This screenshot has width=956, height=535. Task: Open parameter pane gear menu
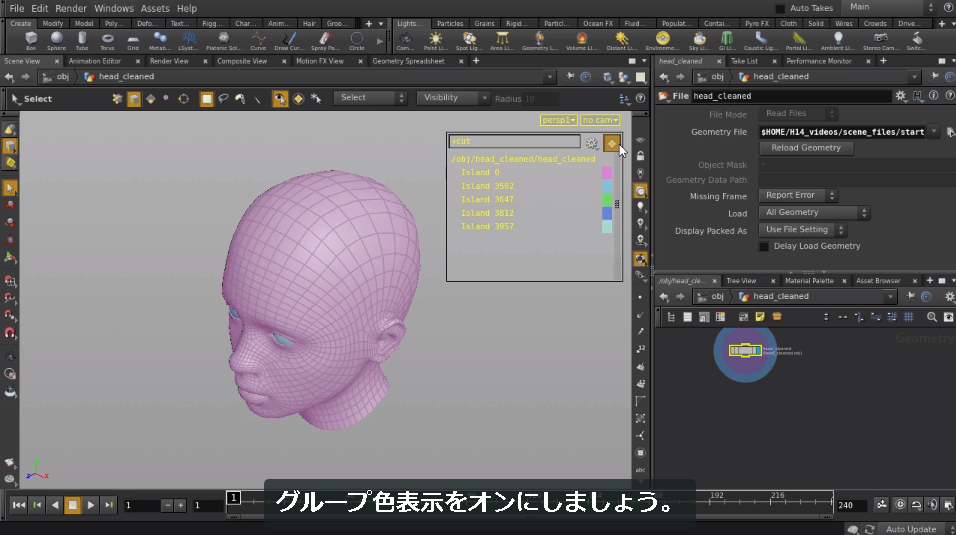(901, 96)
